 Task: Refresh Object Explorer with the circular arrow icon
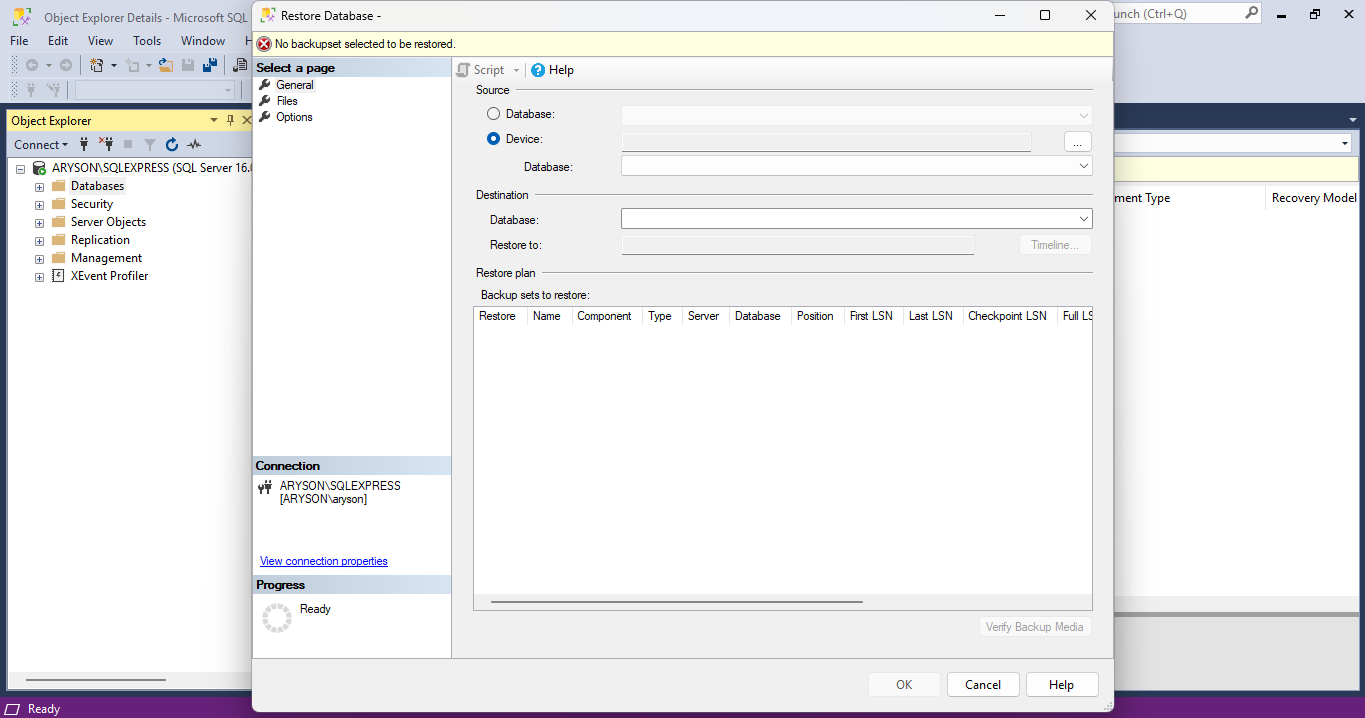click(x=172, y=145)
